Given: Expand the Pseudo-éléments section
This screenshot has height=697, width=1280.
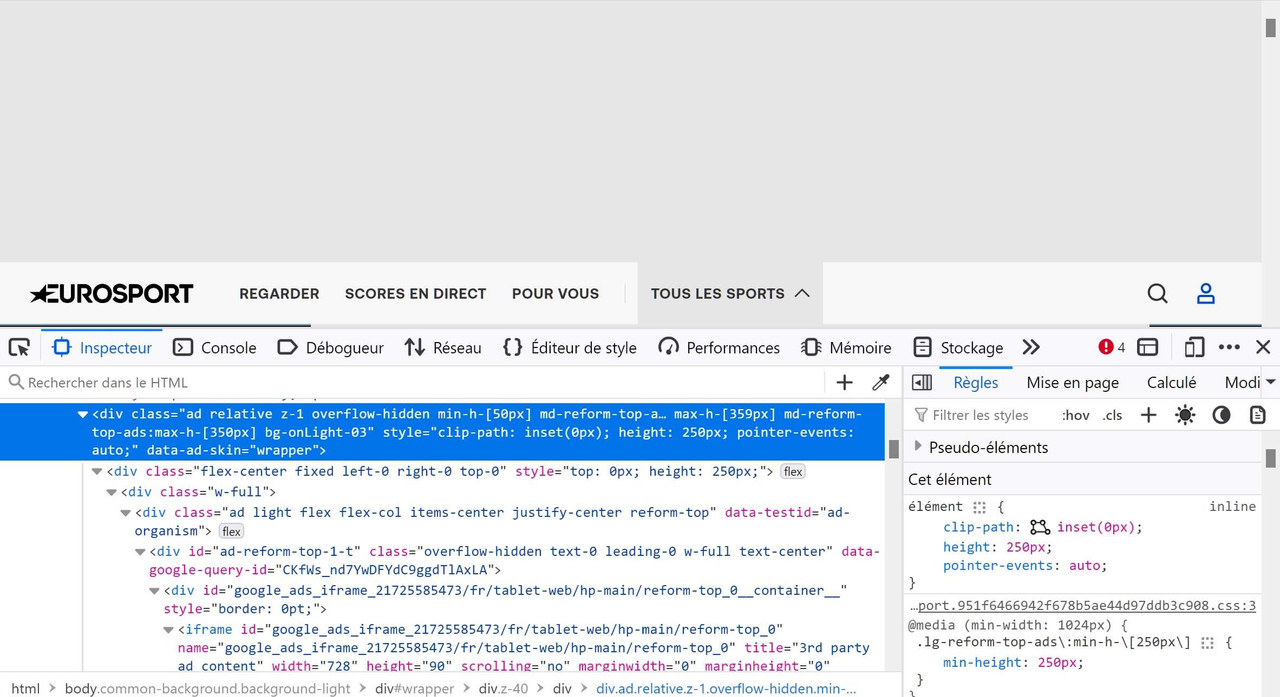Looking at the screenshot, I should pos(918,446).
